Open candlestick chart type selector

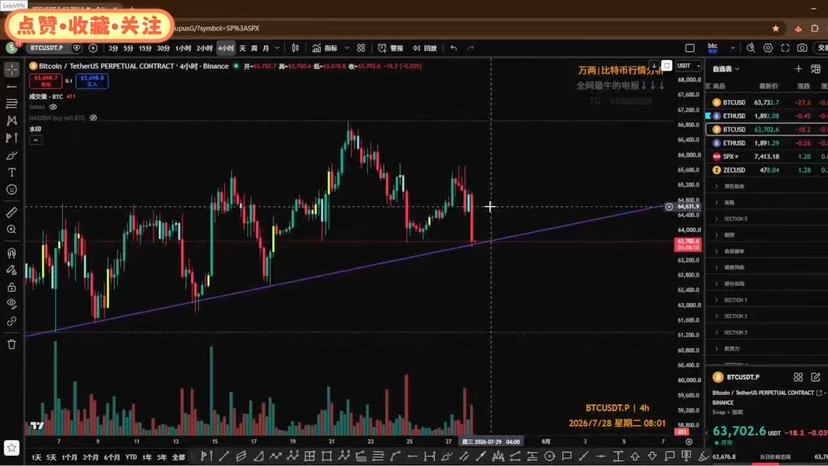tap(295, 48)
